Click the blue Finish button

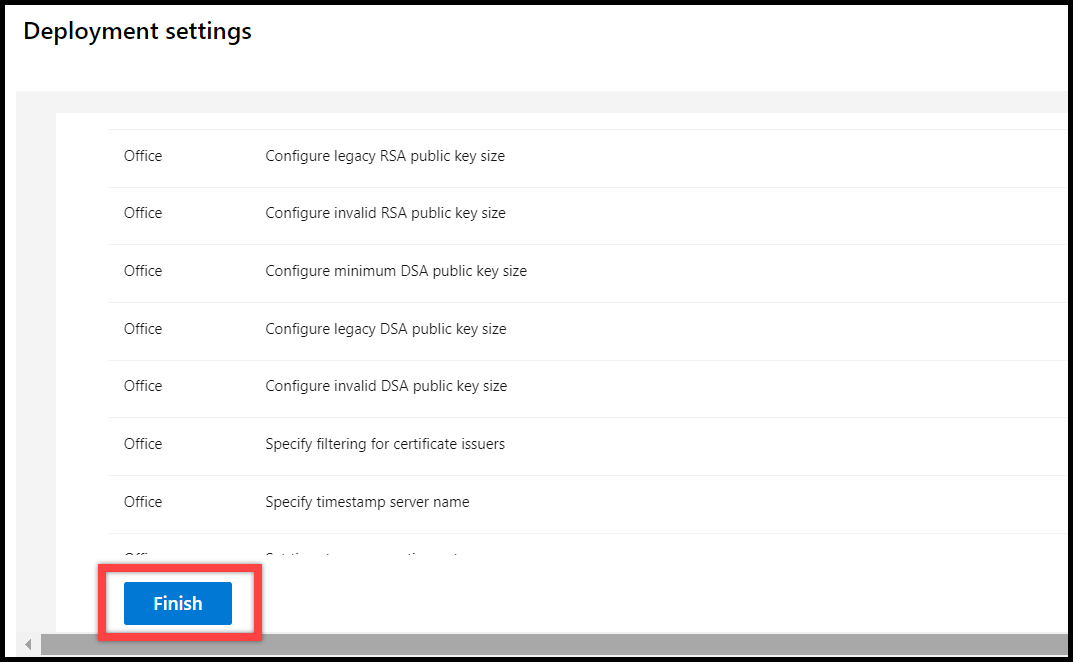point(177,603)
